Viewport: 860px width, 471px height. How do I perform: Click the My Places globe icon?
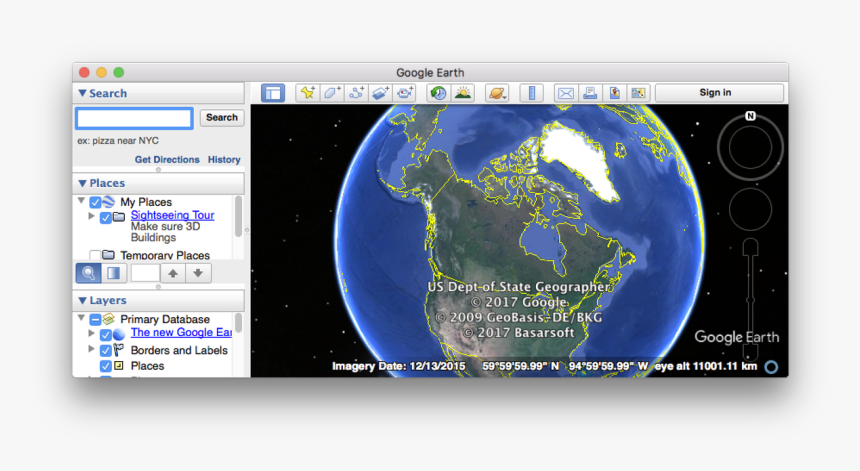(x=109, y=202)
